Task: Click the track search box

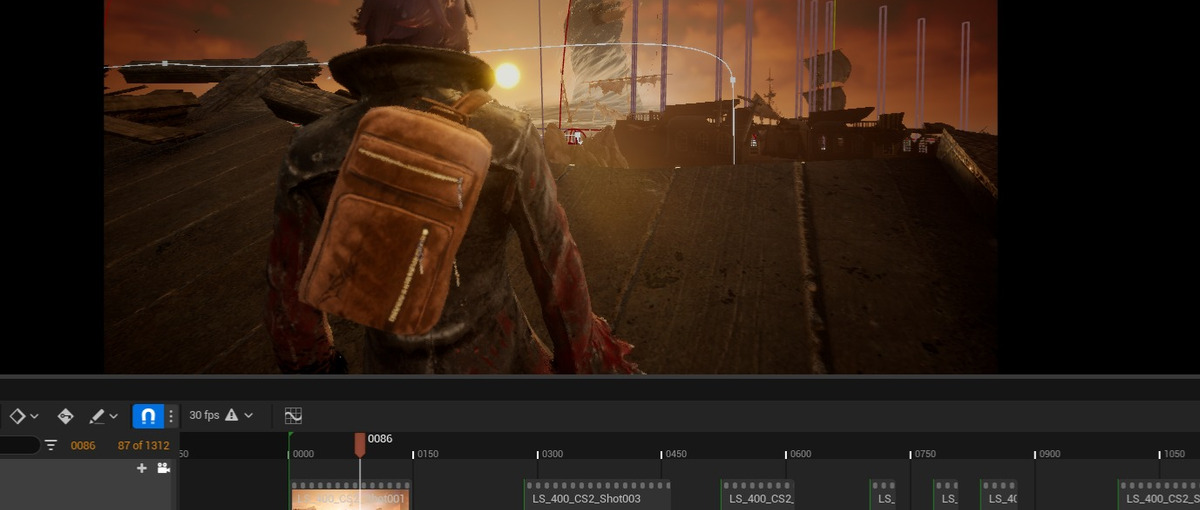Action: tap(18, 445)
